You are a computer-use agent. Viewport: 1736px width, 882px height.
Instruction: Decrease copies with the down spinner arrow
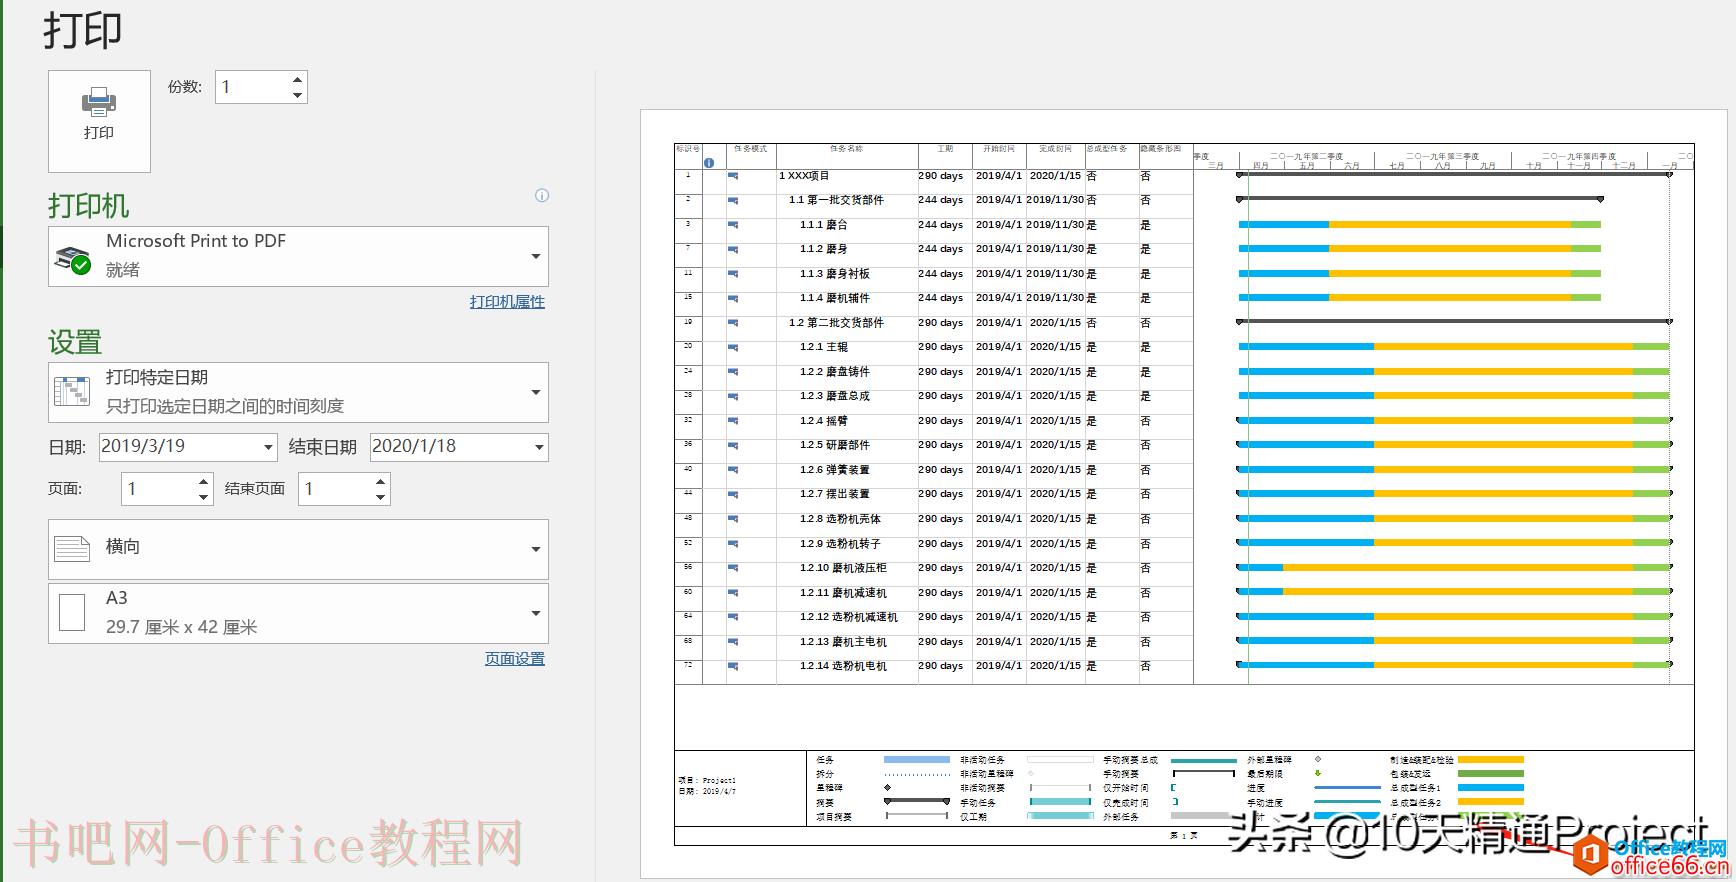297,95
